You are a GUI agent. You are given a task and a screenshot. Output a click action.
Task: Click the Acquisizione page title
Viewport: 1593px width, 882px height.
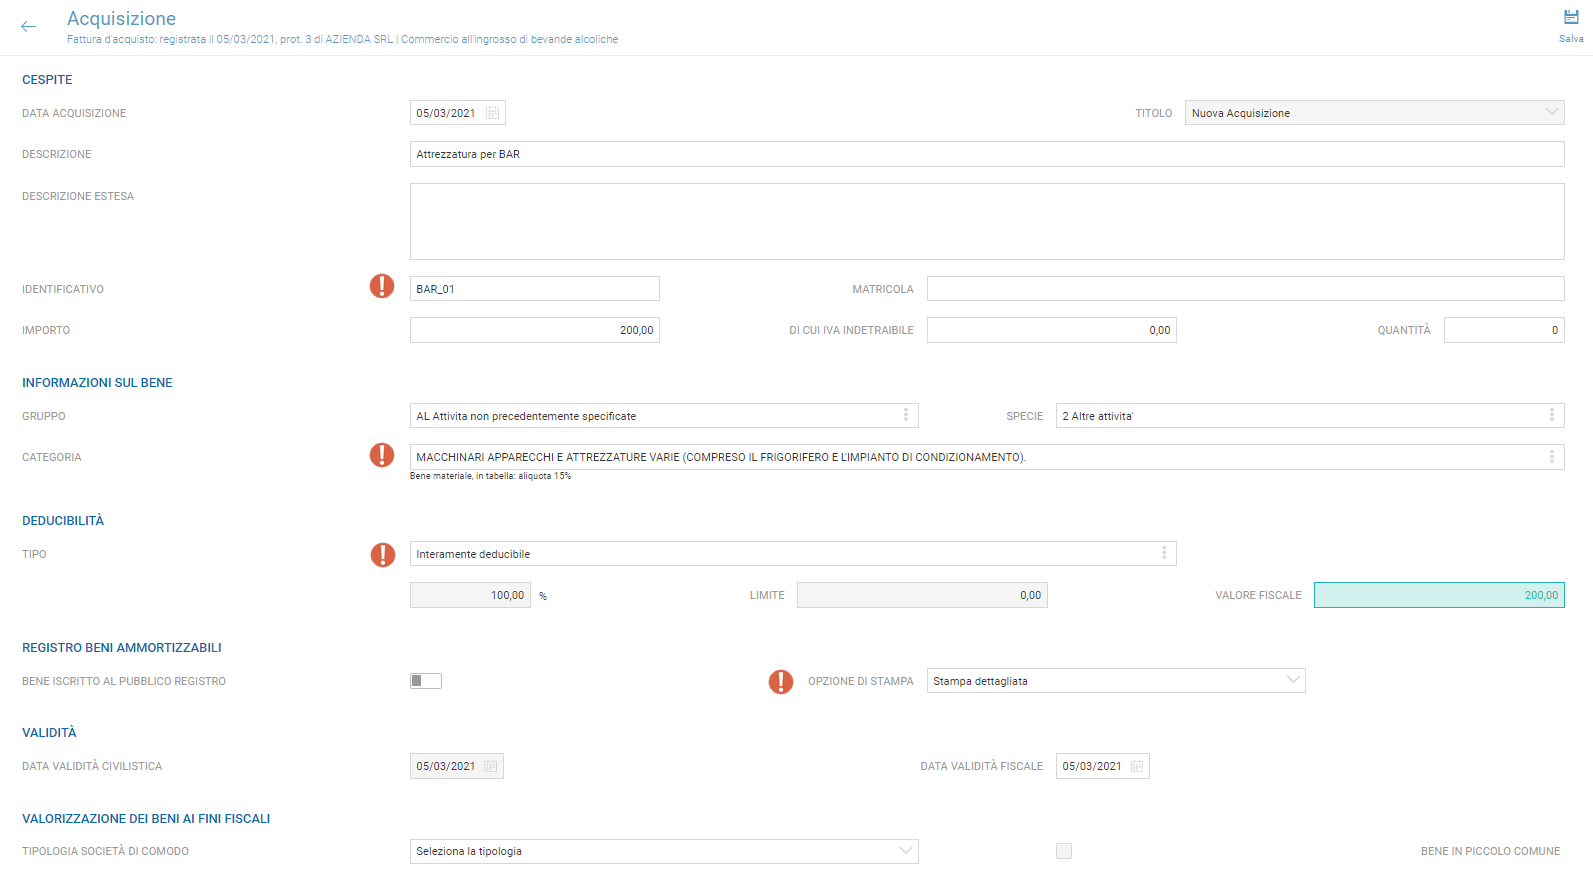coord(121,18)
